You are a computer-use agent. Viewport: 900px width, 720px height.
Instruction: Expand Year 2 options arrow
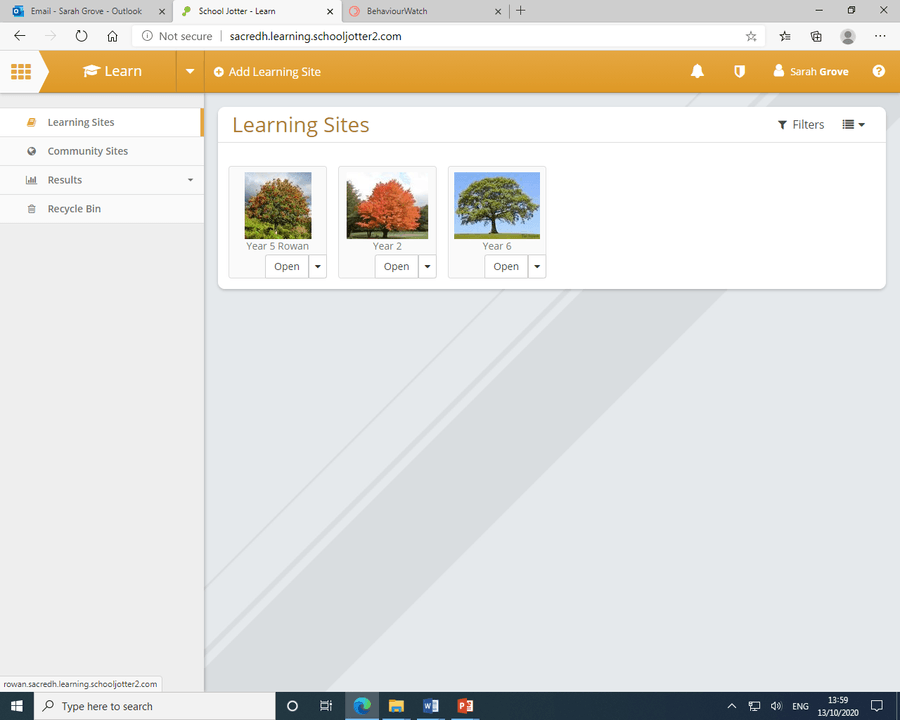(427, 266)
